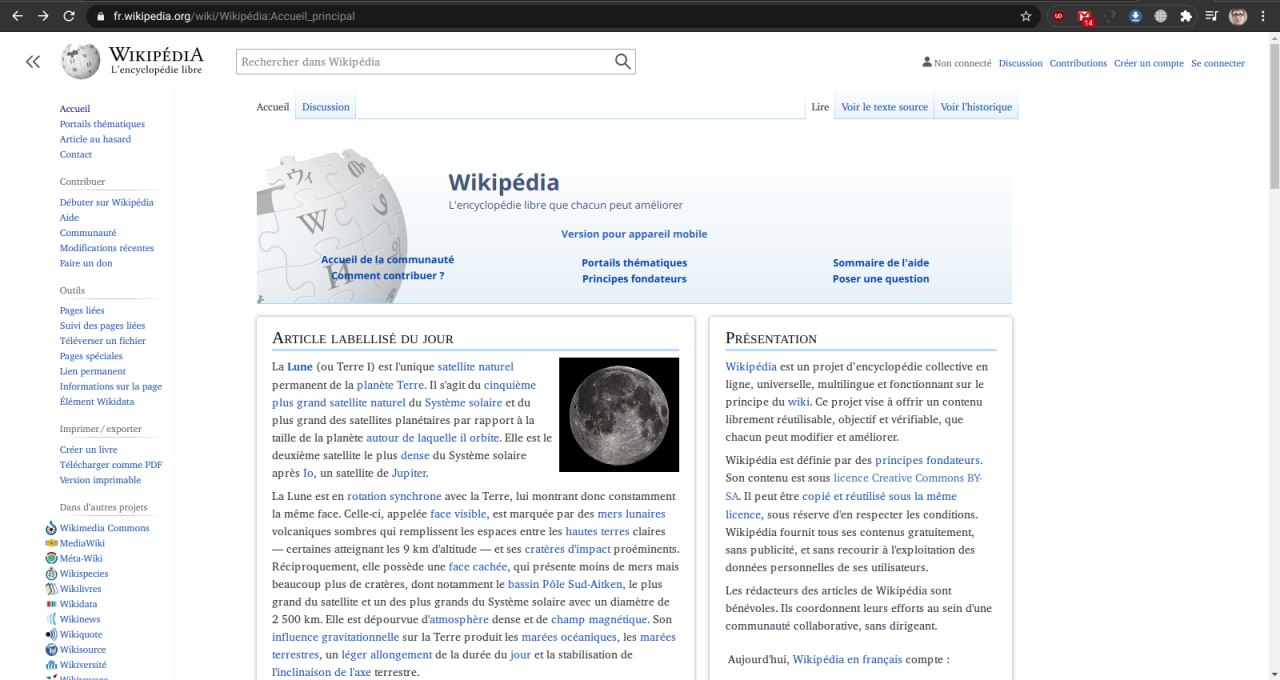Viewport: 1280px width, 680px height.
Task: Click Poser une question
Action: click(881, 279)
